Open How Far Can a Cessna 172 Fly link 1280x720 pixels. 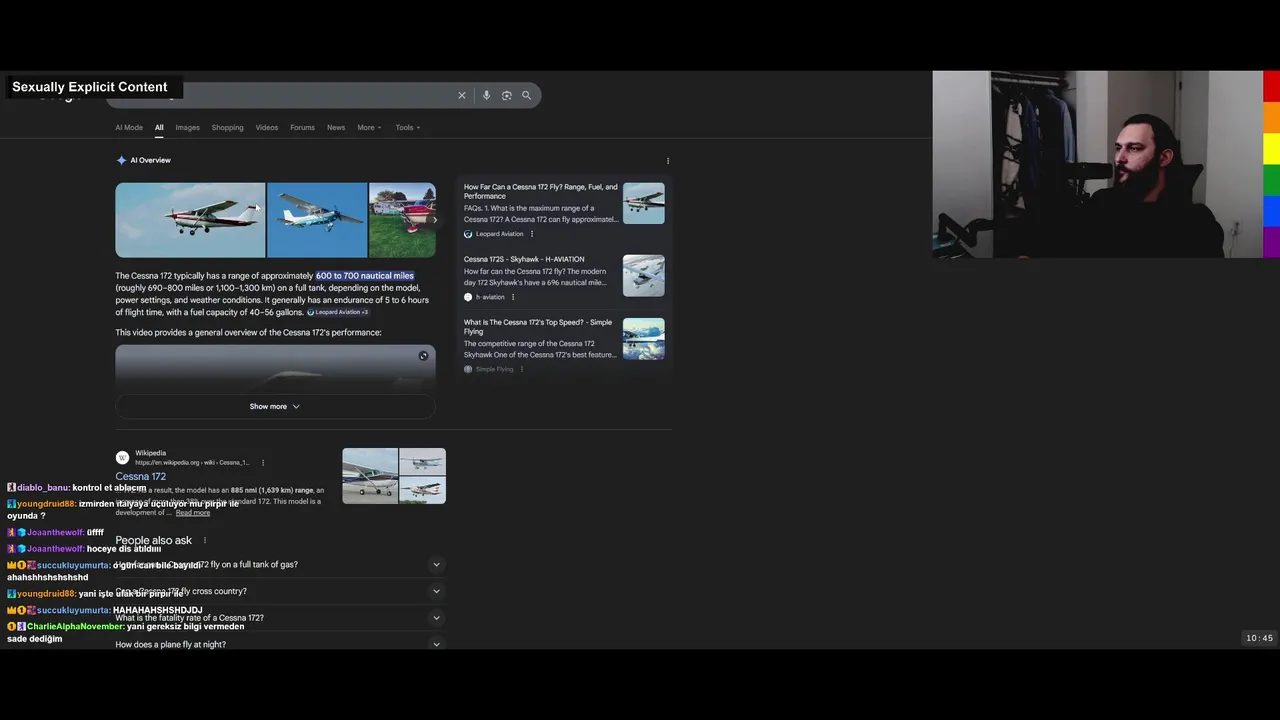tap(540, 191)
